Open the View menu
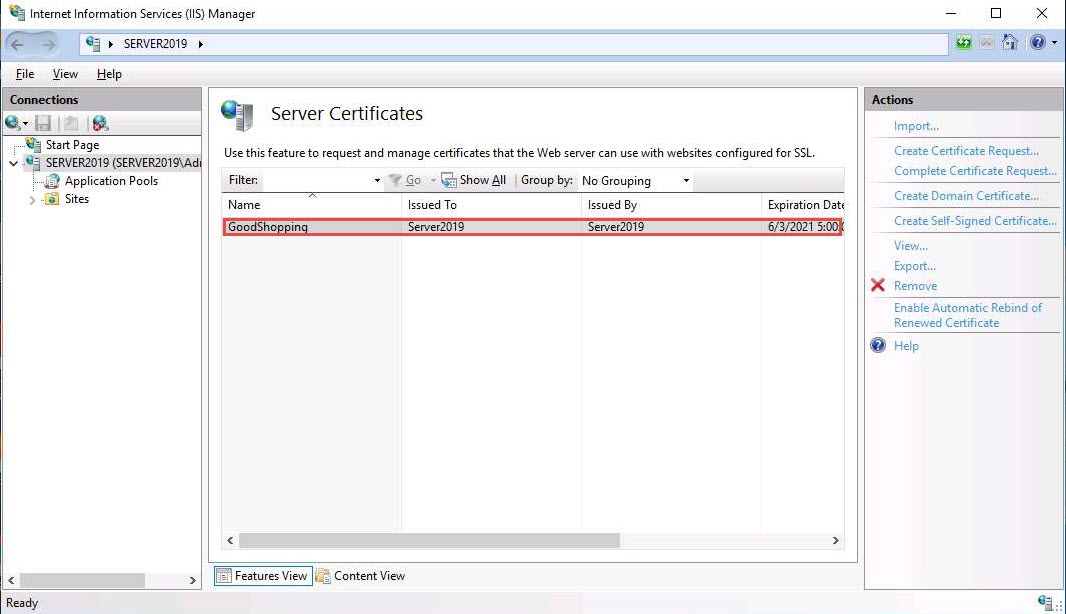This screenshot has height=614, width=1066. (65, 74)
